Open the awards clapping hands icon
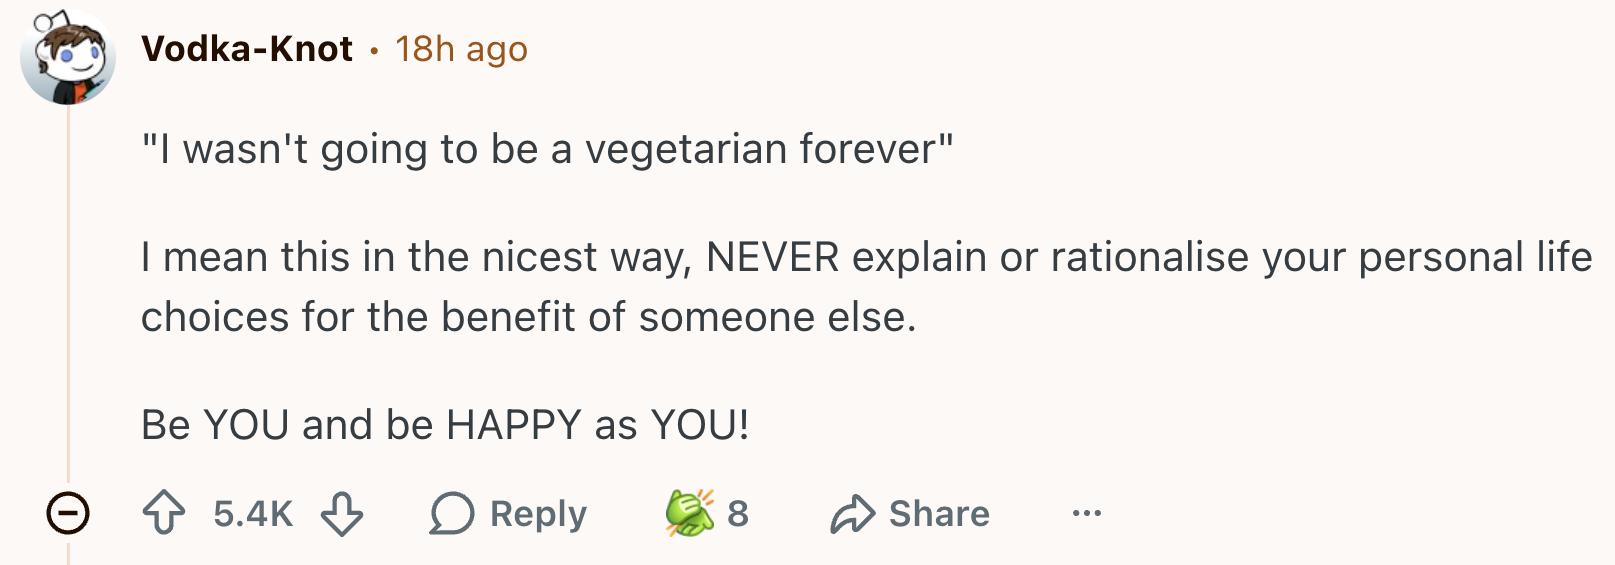The height and width of the screenshot is (565, 1615). (x=690, y=513)
